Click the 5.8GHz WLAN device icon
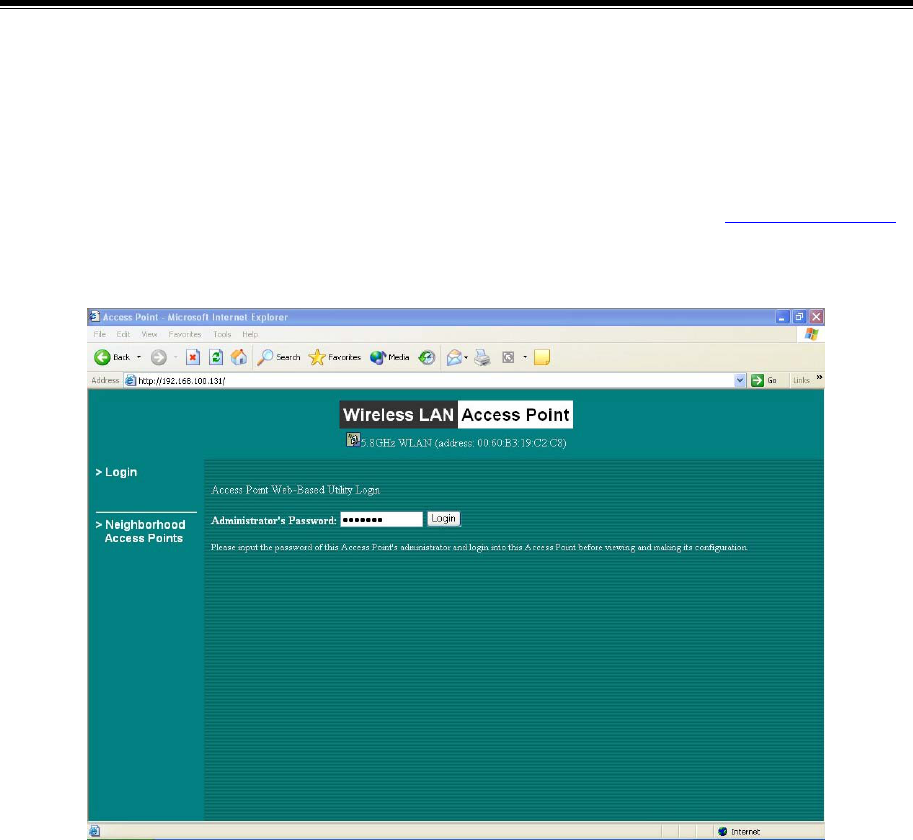Screen dimensions: 913x840 pyautogui.click(x=353, y=440)
